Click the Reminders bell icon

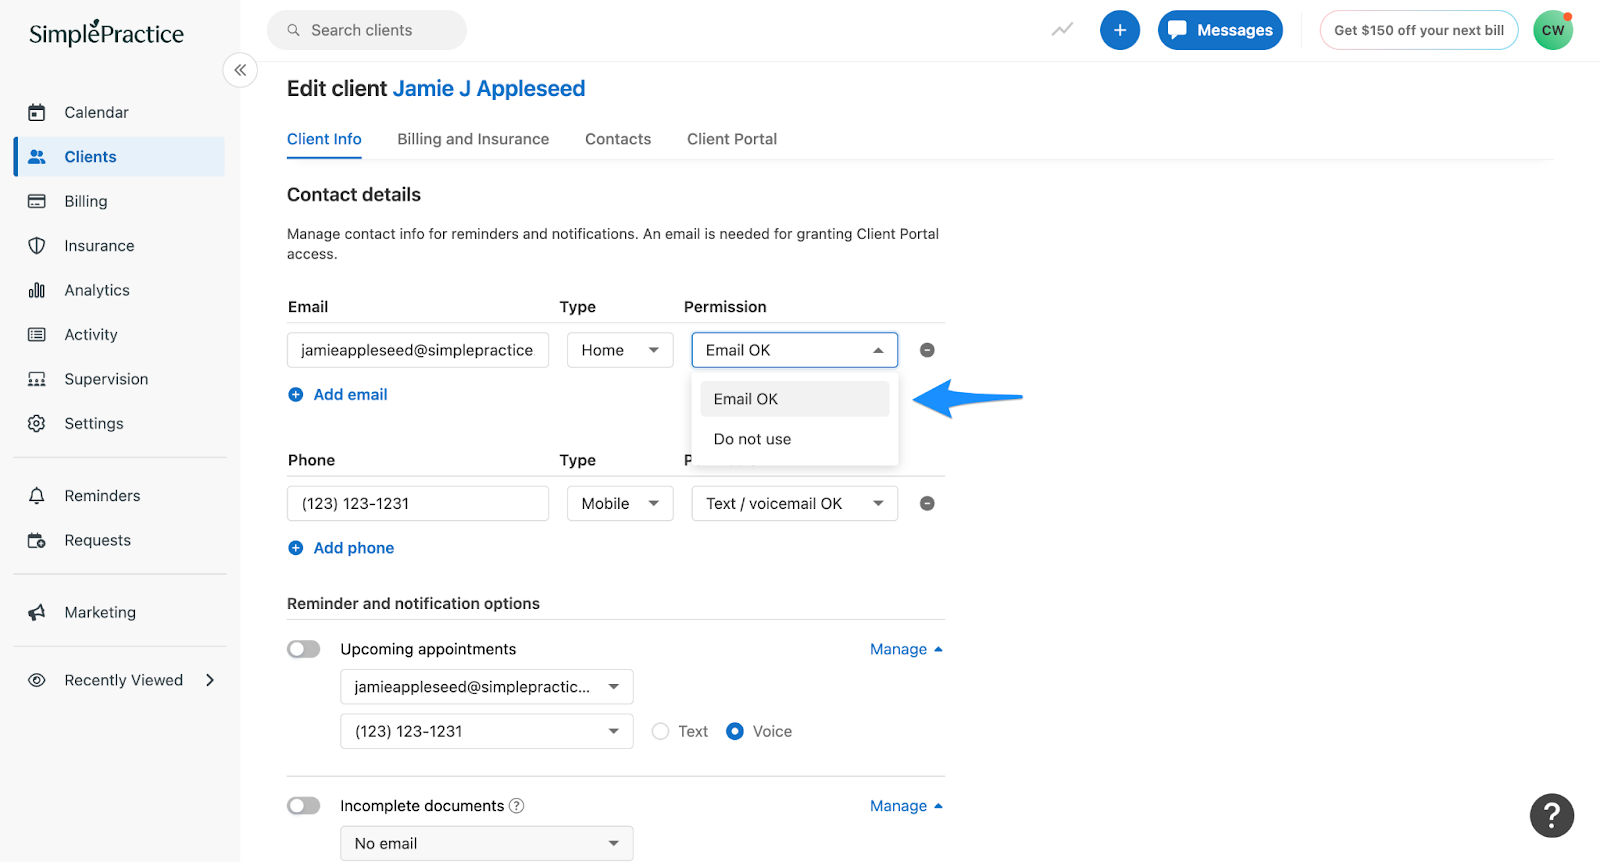tap(37, 496)
